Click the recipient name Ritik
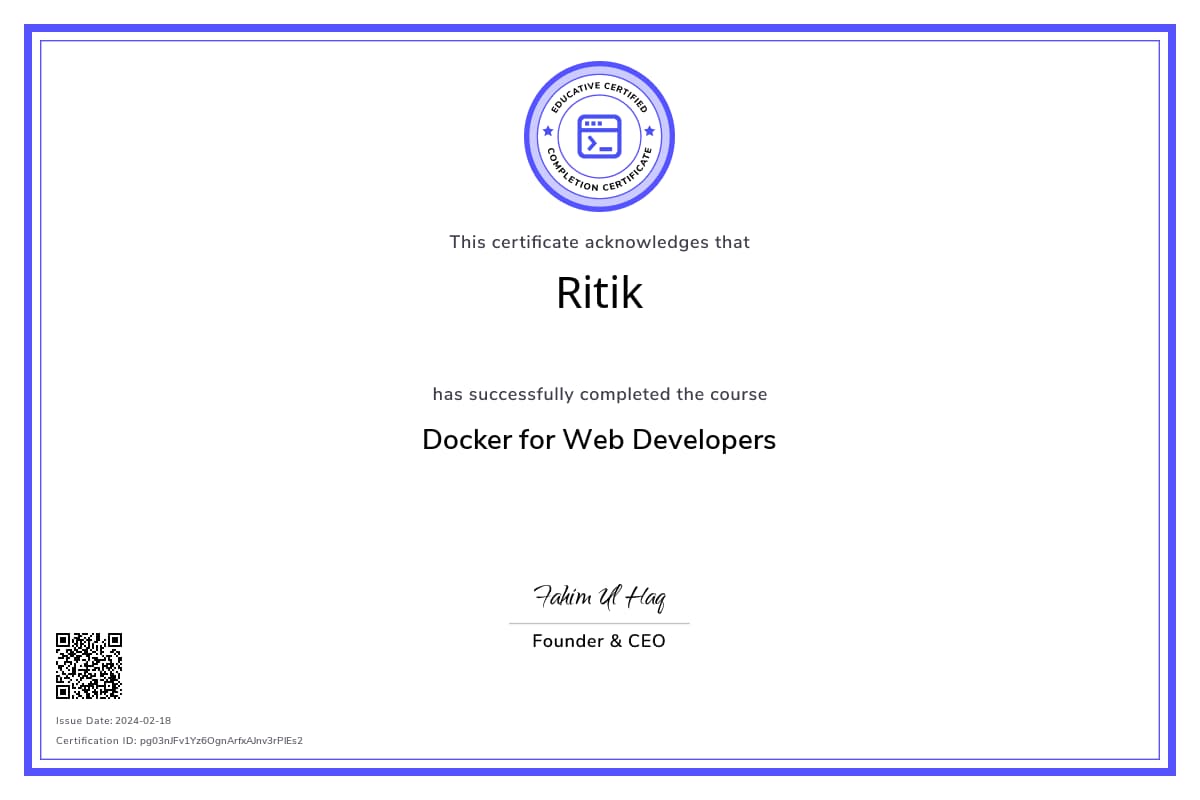Viewport: 1200px width, 800px height. [x=599, y=292]
